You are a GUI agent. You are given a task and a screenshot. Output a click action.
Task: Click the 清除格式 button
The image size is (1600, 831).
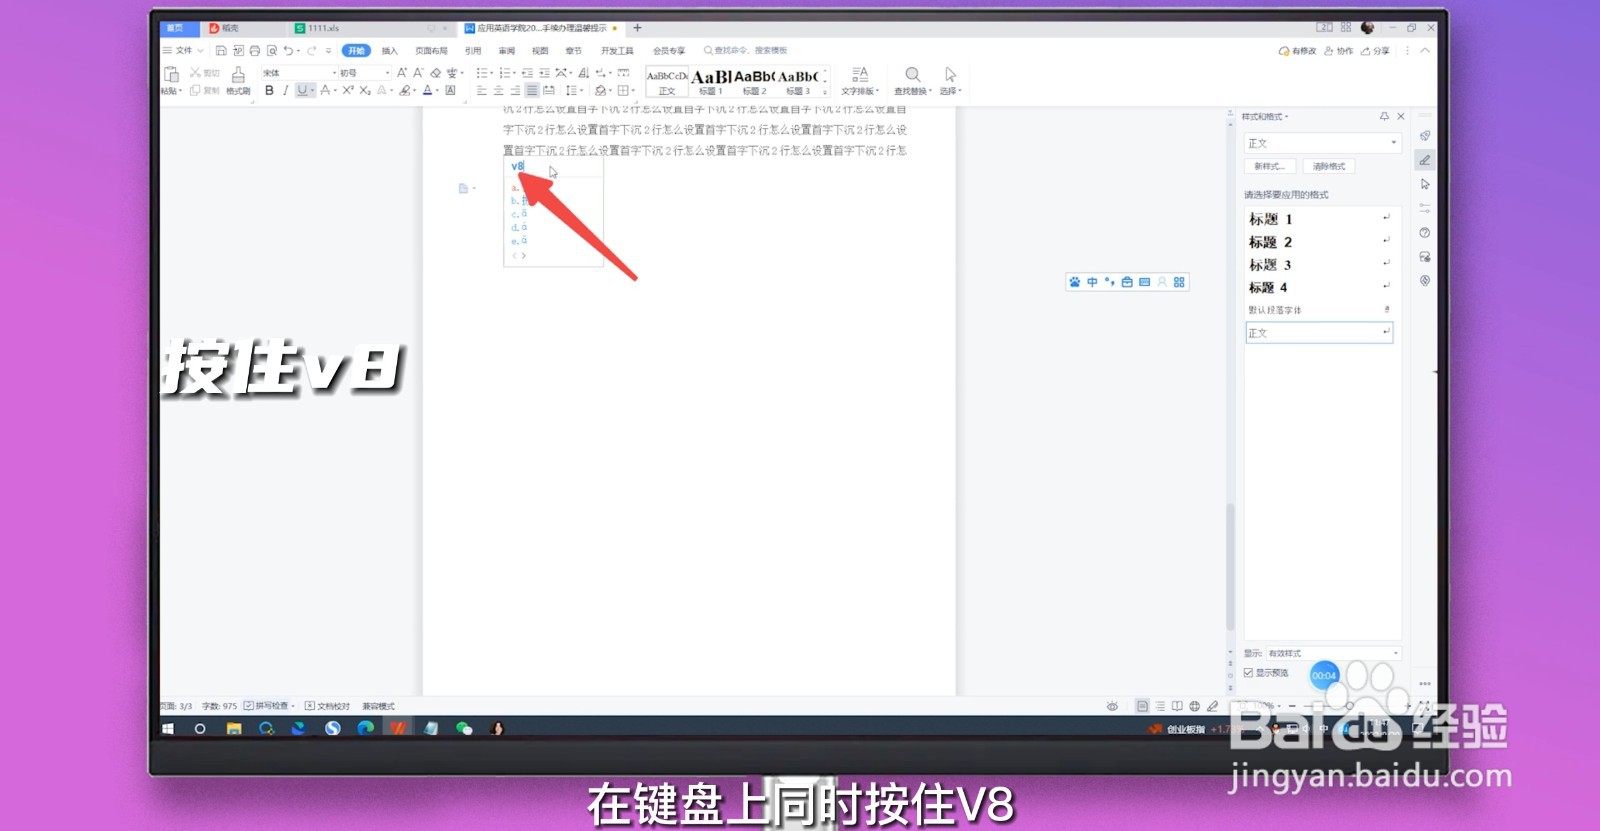pyautogui.click(x=1329, y=166)
